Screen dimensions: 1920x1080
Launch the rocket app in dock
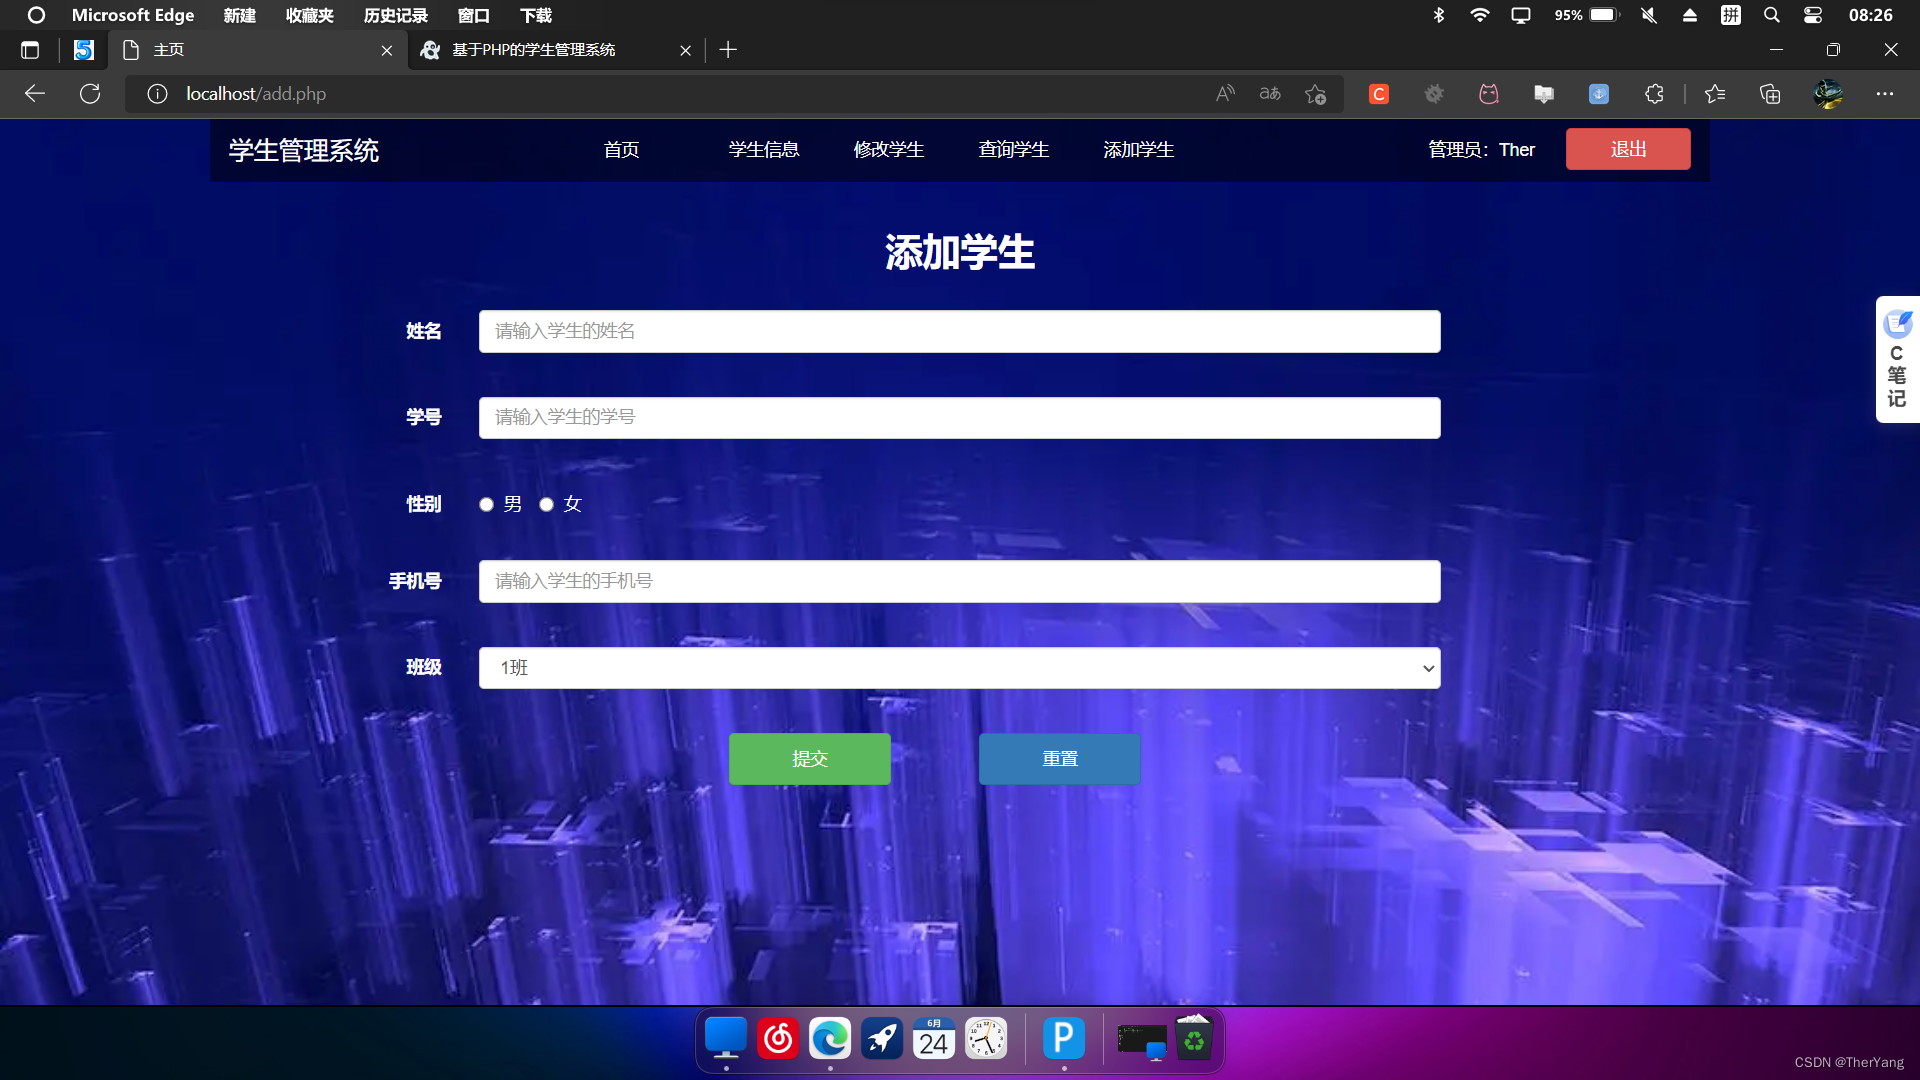[882, 1040]
